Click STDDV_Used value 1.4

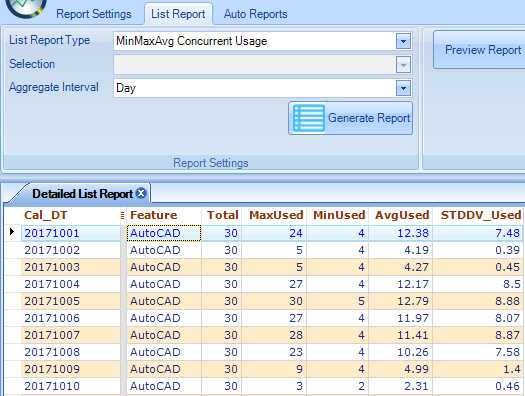478,369
